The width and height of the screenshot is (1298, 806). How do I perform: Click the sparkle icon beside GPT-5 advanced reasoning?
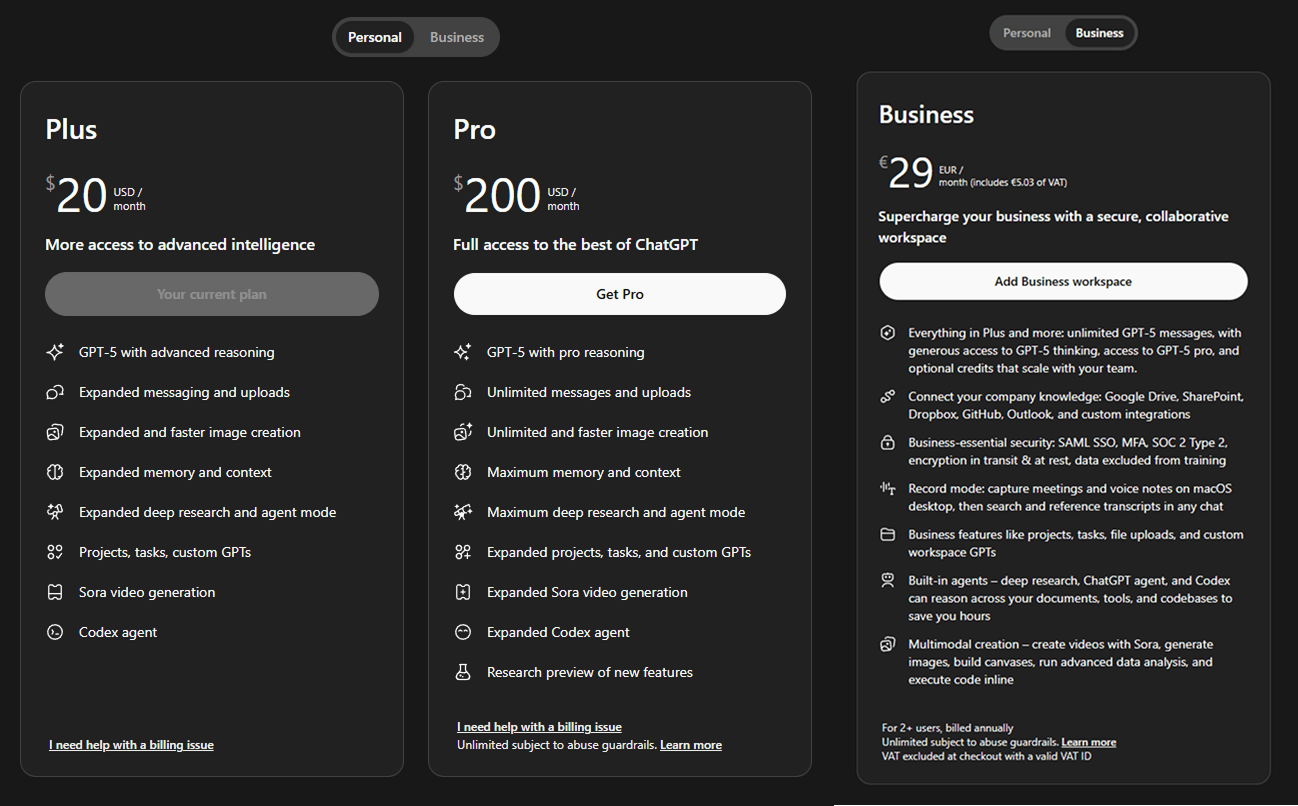55,352
